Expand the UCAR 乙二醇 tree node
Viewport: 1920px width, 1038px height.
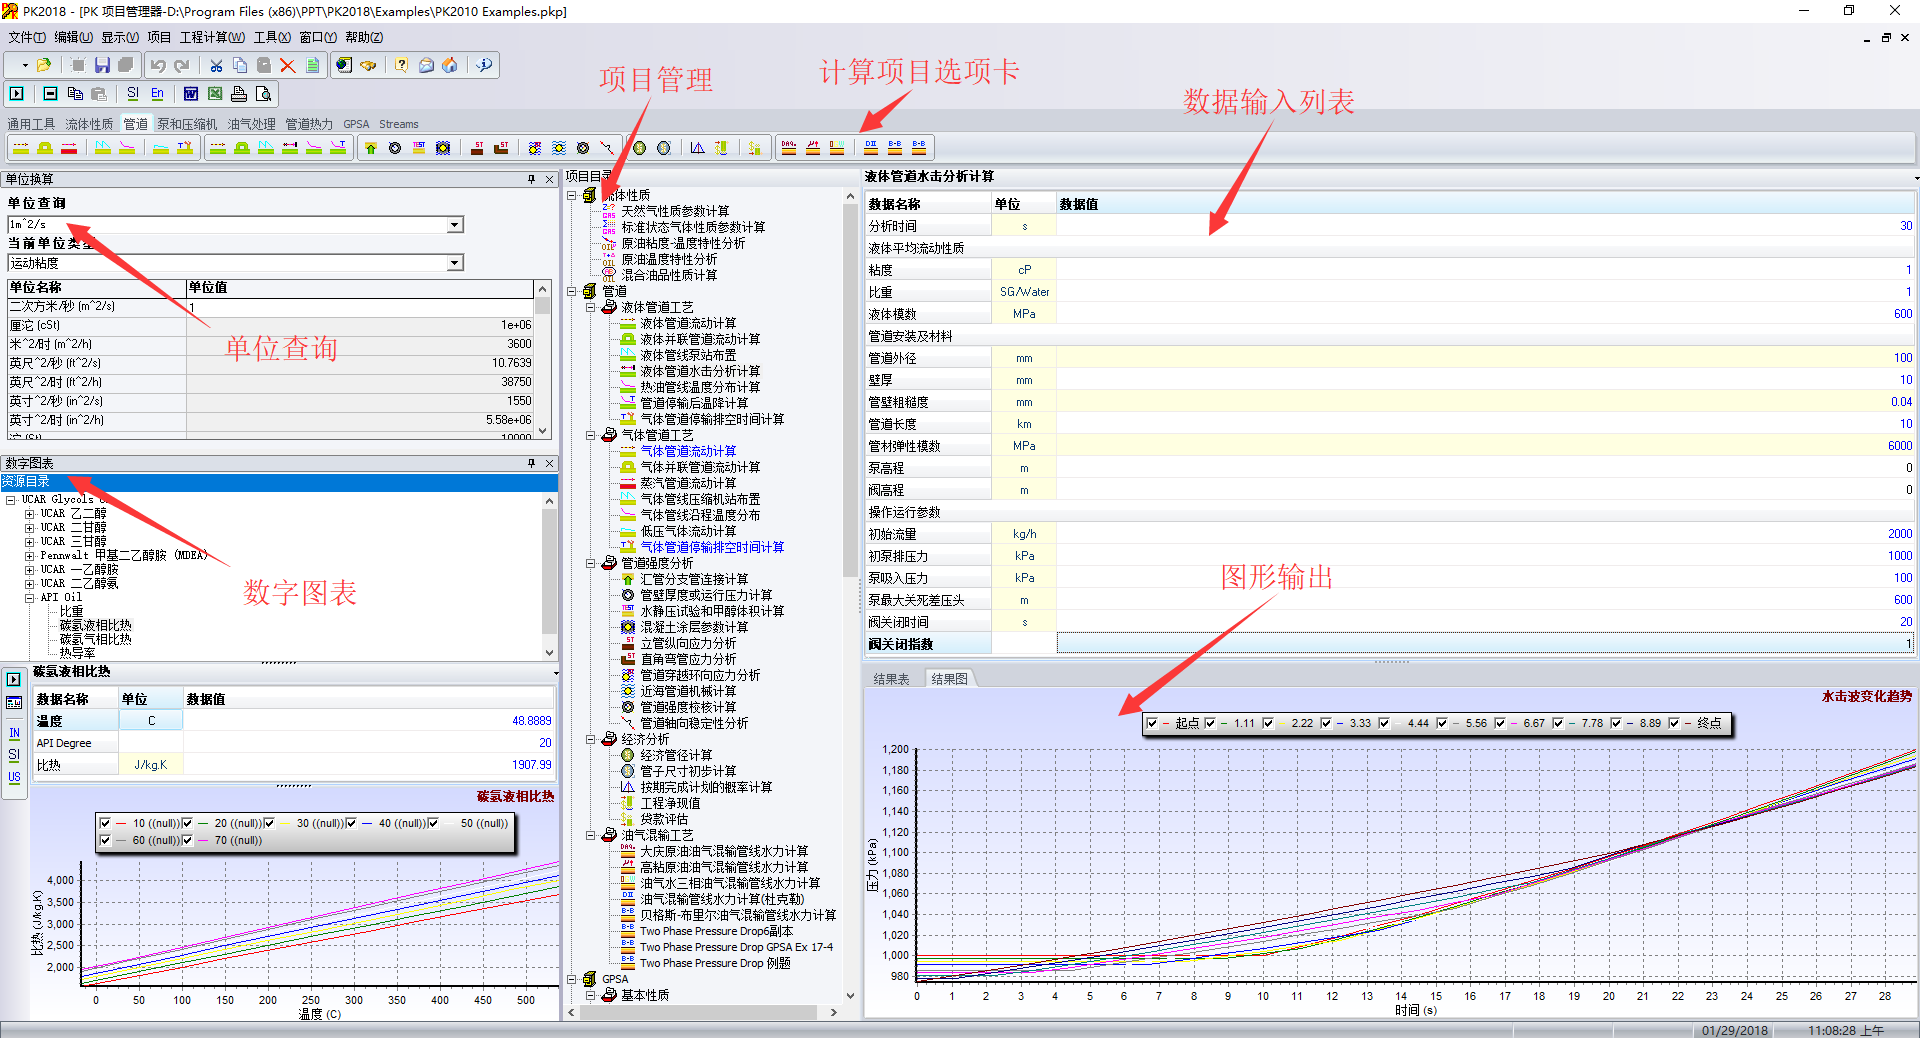coord(30,514)
